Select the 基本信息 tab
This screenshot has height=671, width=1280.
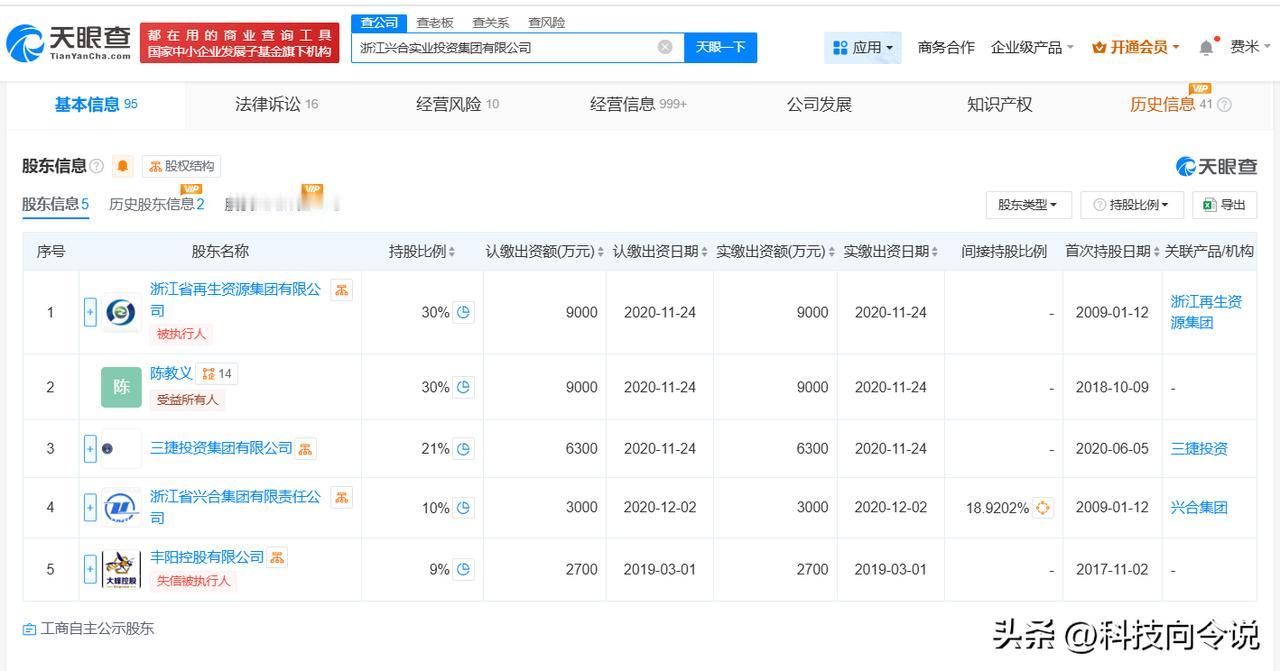96,104
